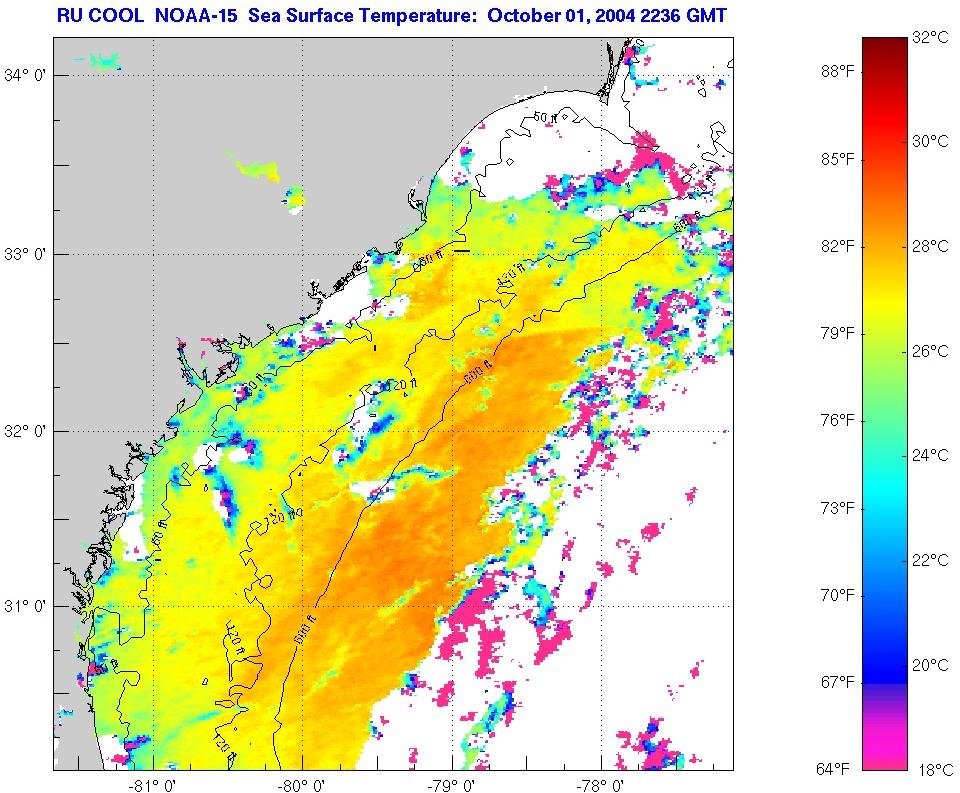
Task: Click the 30°C colorbar label
Action: (930, 141)
